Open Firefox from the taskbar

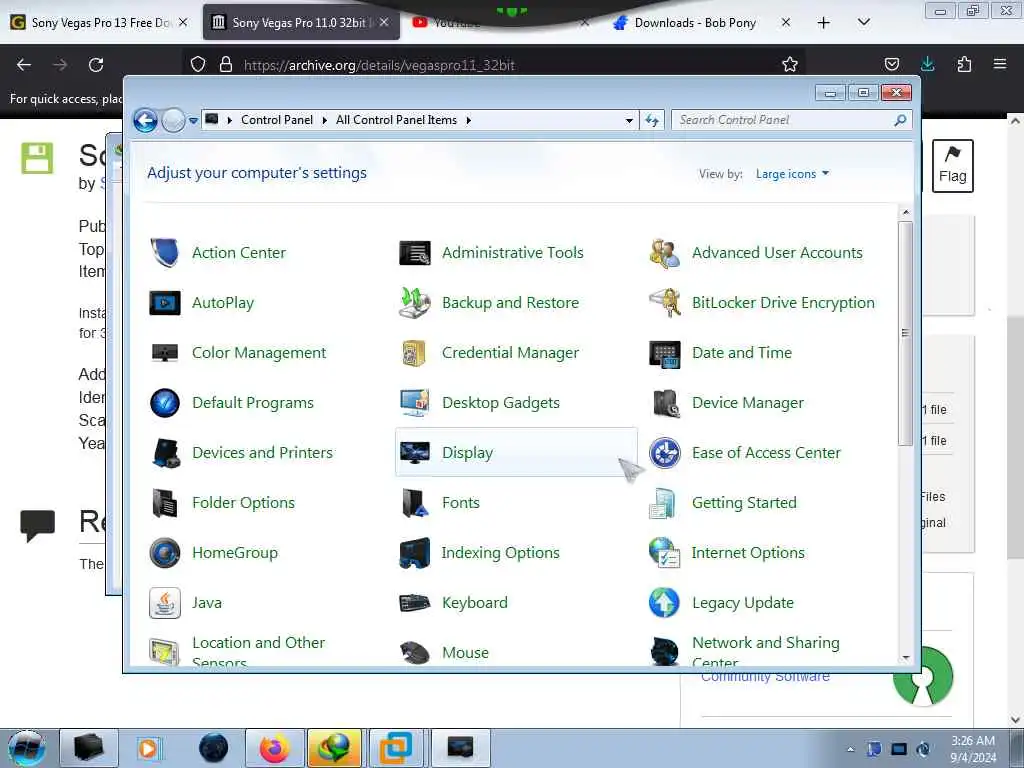pos(274,748)
